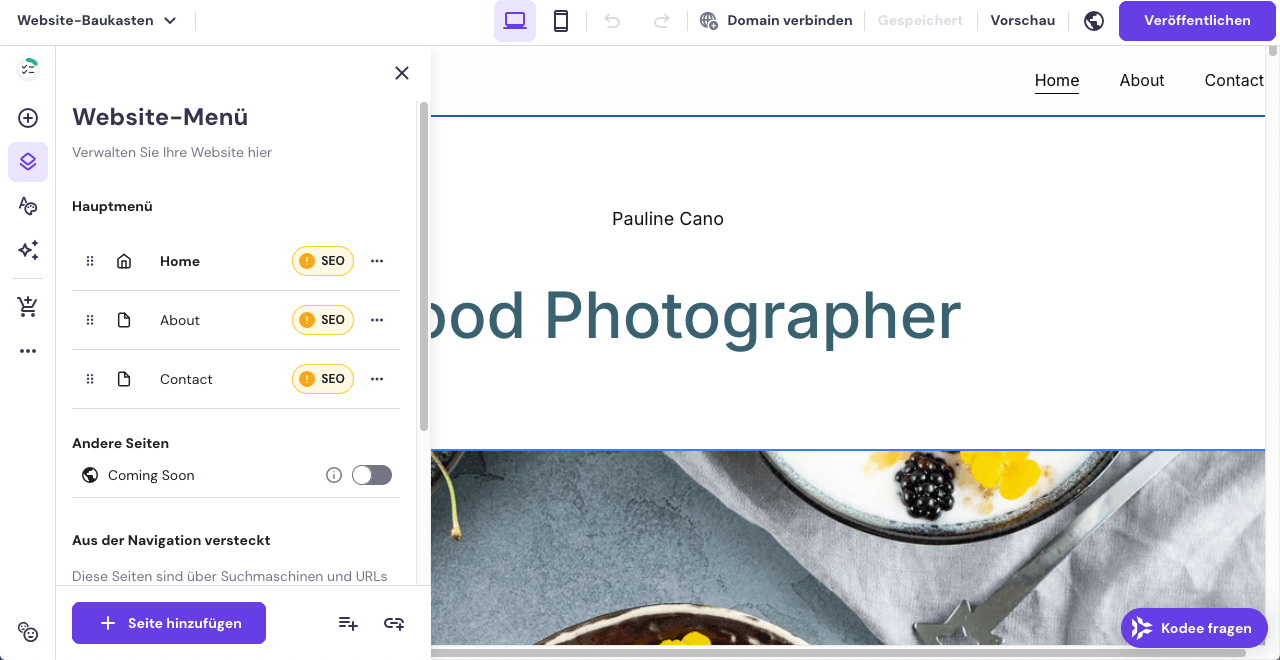Click Home in site navigation

[1057, 80]
